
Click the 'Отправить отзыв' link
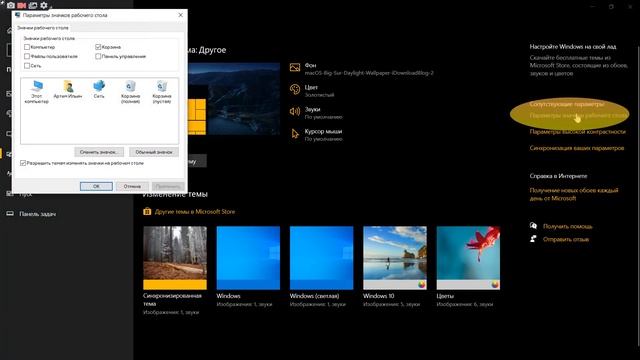566,239
